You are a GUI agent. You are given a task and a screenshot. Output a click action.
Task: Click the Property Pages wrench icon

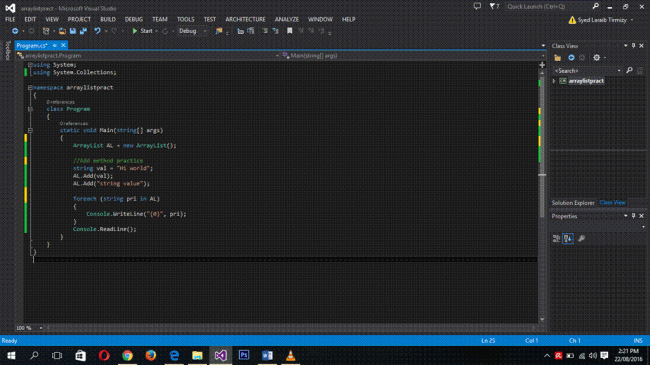point(581,238)
